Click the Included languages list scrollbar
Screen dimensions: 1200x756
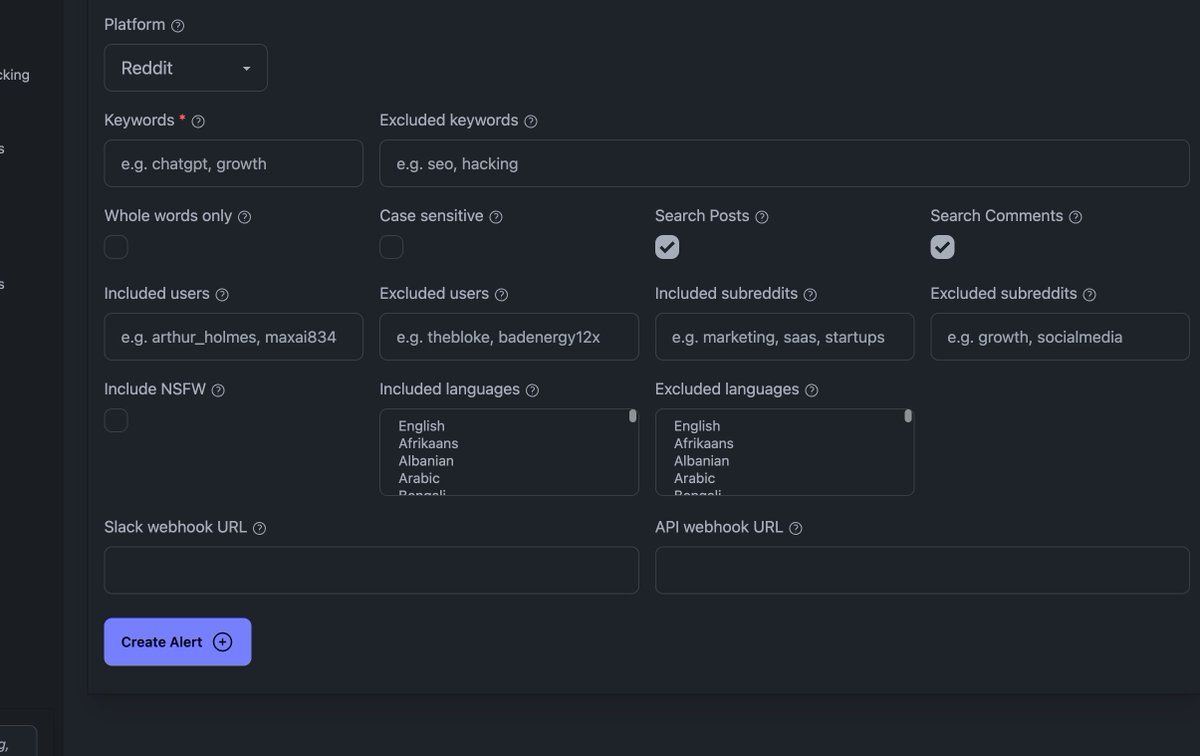coord(633,415)
